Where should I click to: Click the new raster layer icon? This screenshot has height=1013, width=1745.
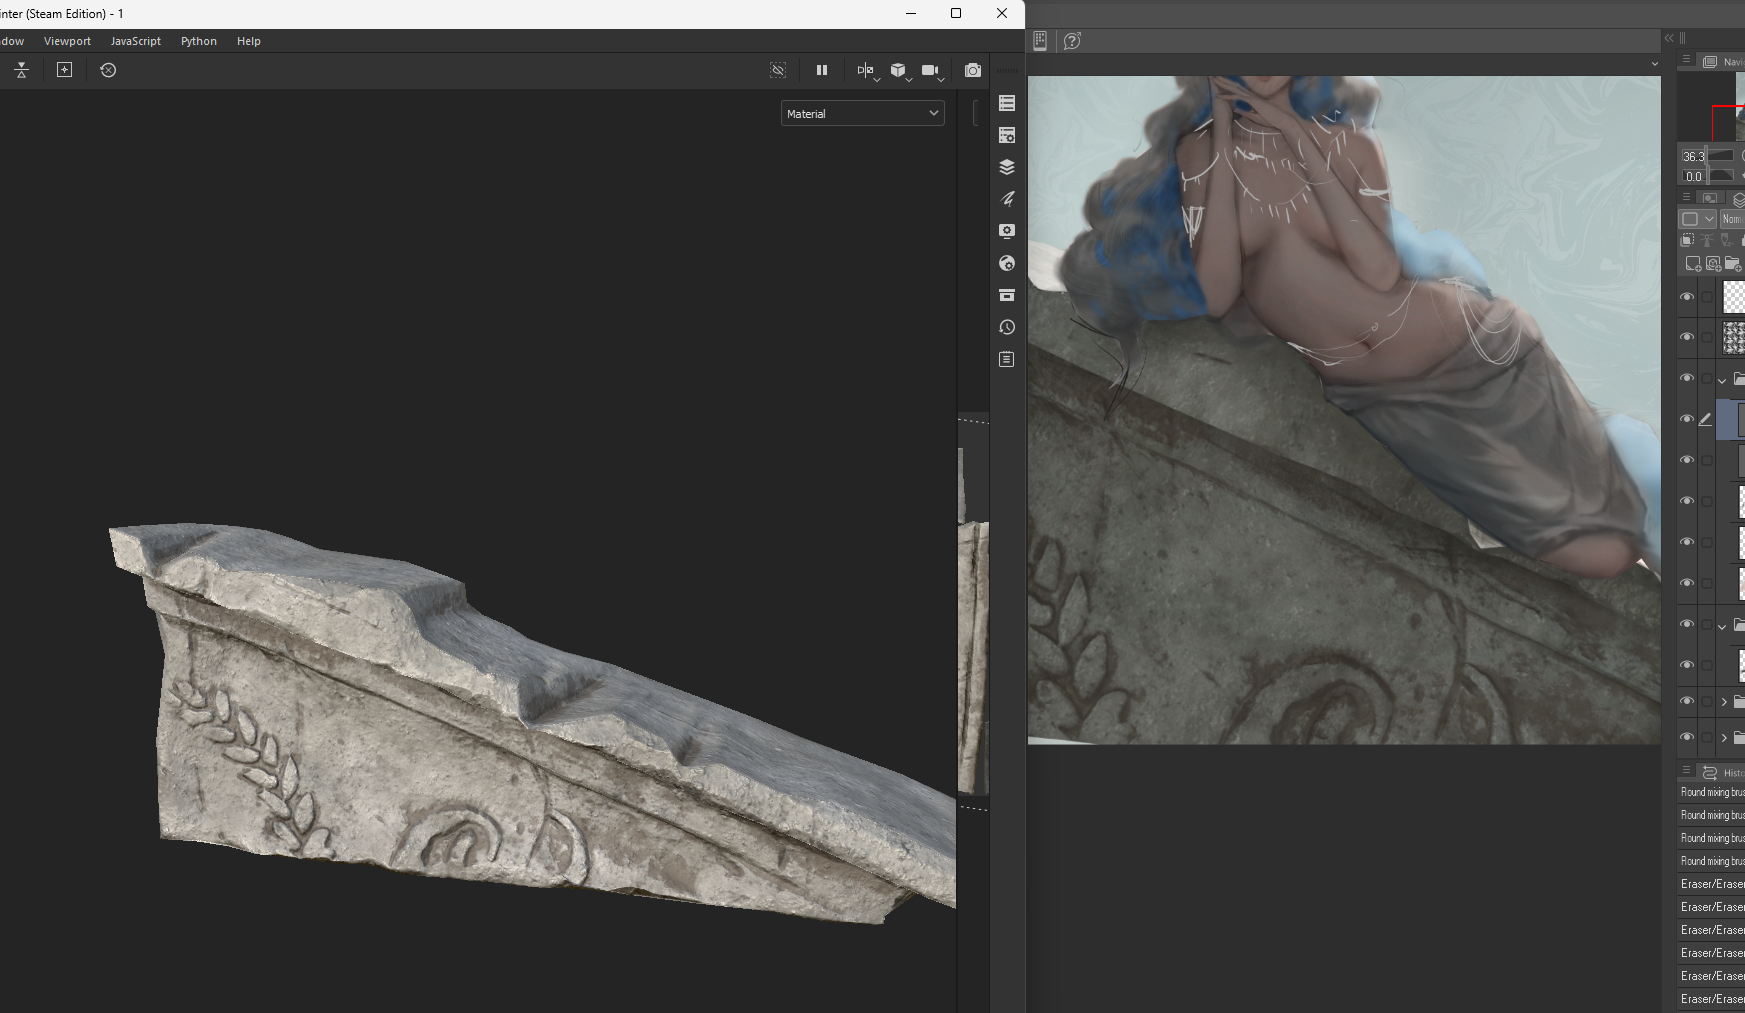(x=1692, y=264)
